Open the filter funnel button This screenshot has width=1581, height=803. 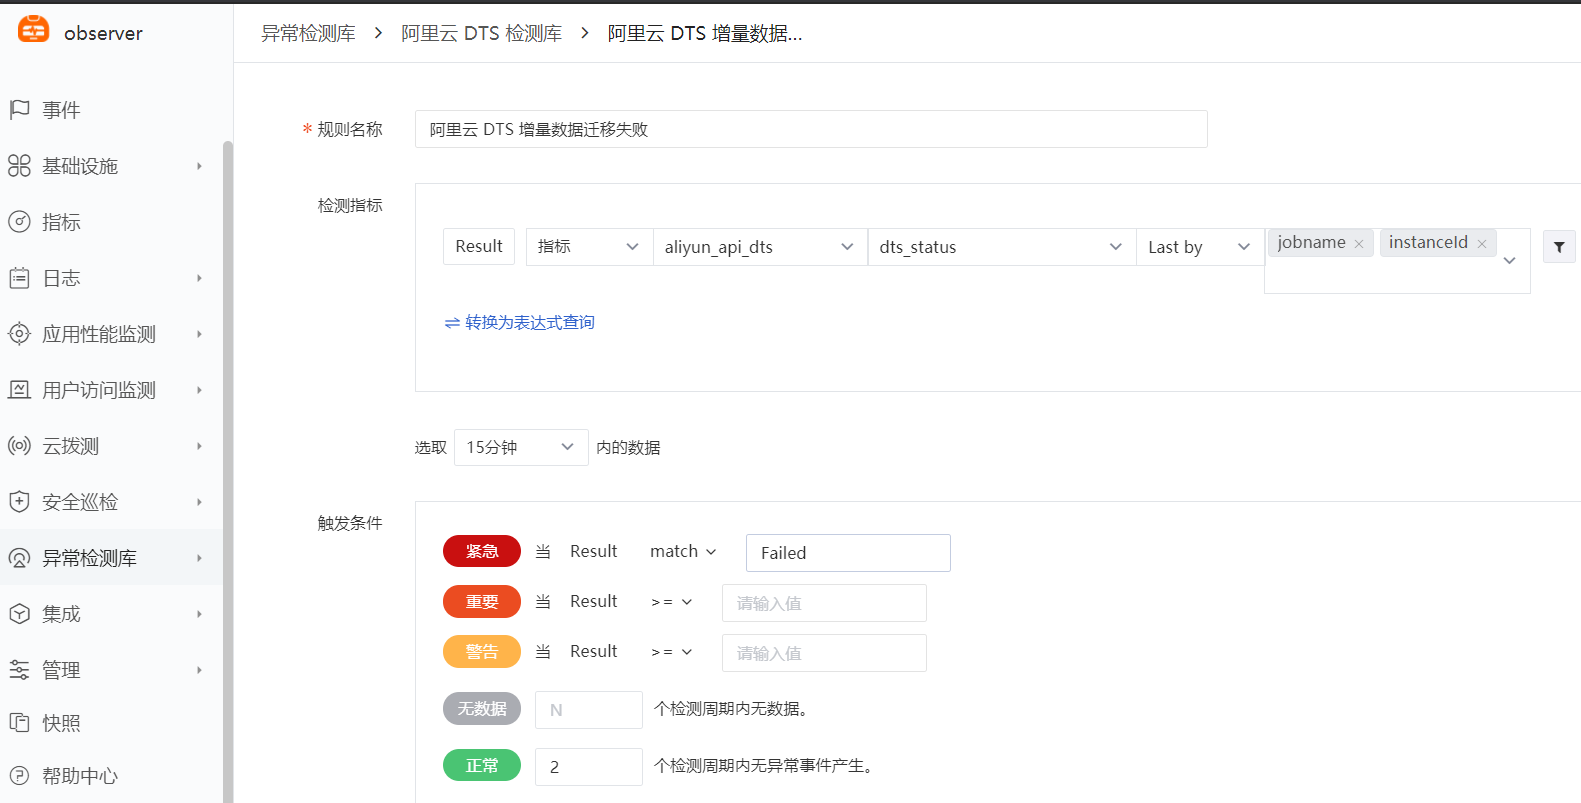tap(1559, 247)
